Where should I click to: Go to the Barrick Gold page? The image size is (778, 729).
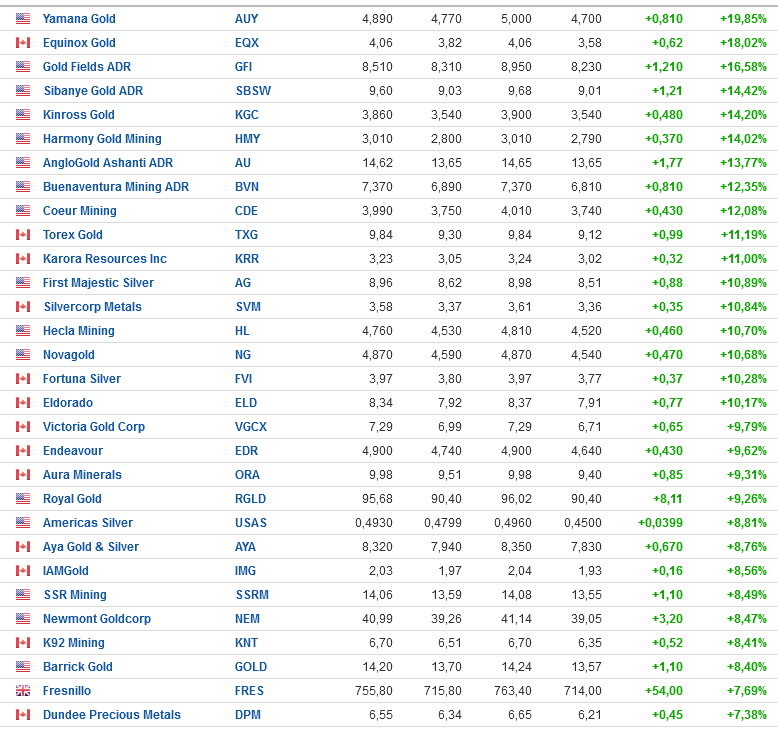(x=78, y=666)
